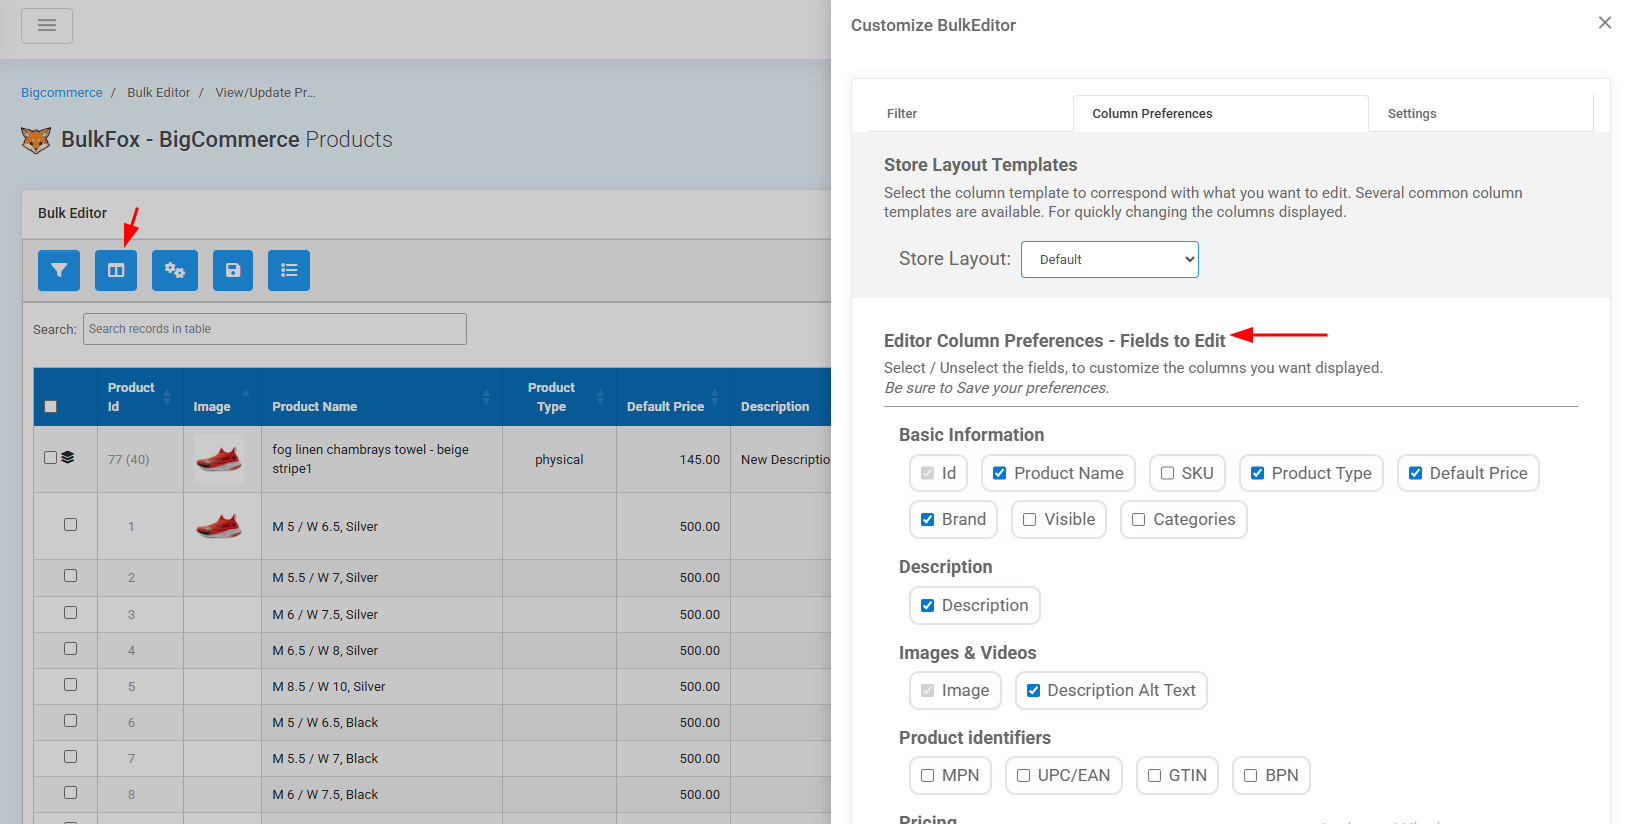Uncheck the Product Name field
The image size is (1627, 824).
click(999, 473)
